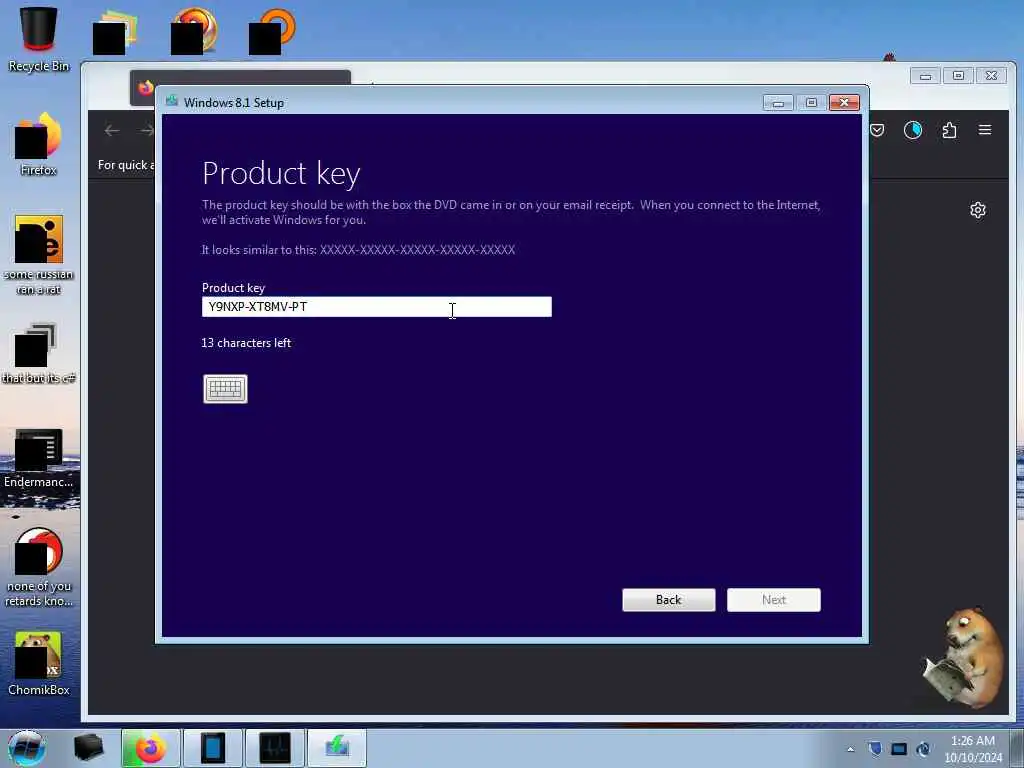Open the Endermanc... desktop shortcut

point(38,458)
